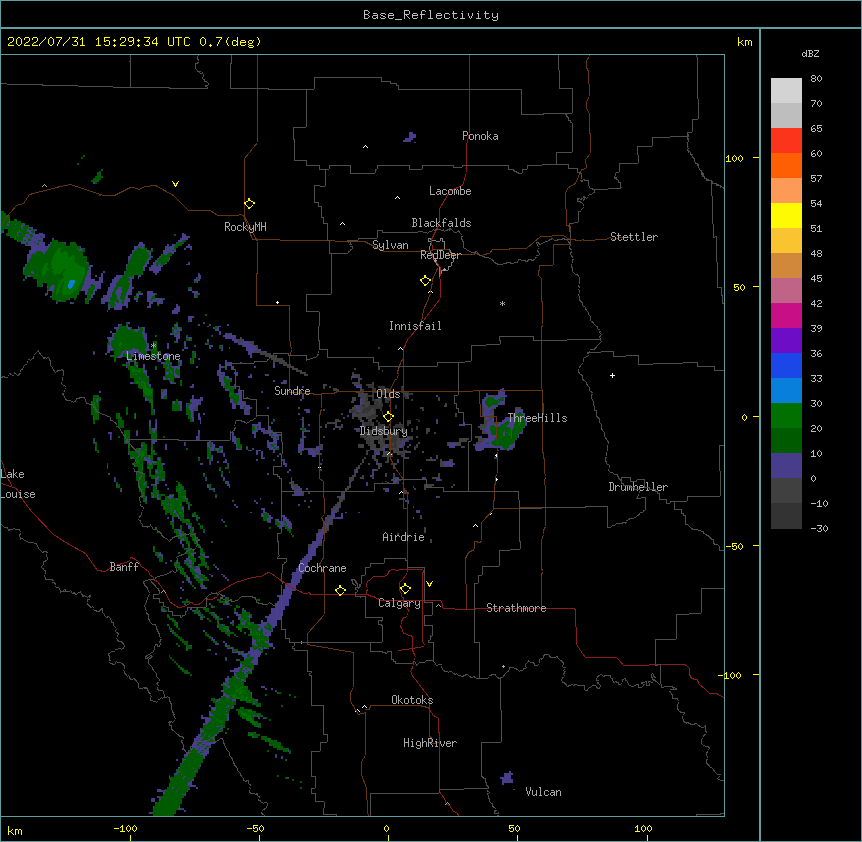Screen dimensions: 862x842
Task: Click the Lacombe city label
Action: 450,191
